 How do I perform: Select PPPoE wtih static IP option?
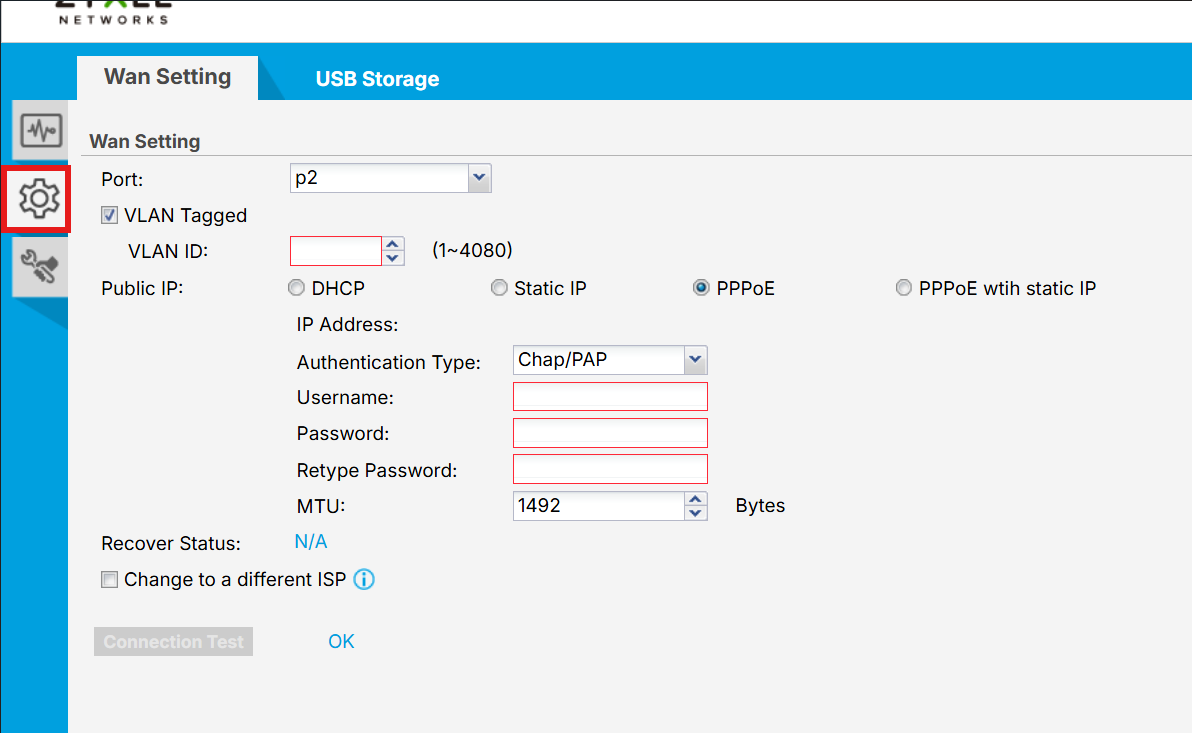coord(903,288)
